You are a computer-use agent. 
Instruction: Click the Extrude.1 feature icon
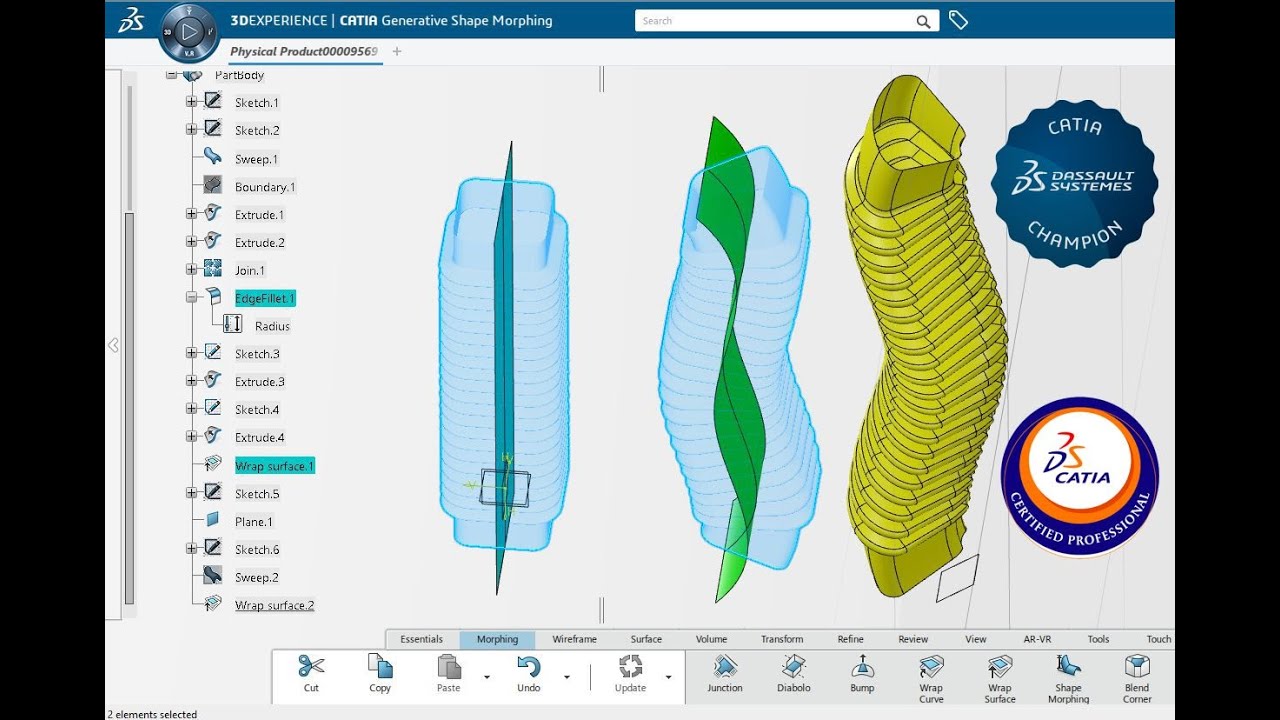(x=213, y=213)
